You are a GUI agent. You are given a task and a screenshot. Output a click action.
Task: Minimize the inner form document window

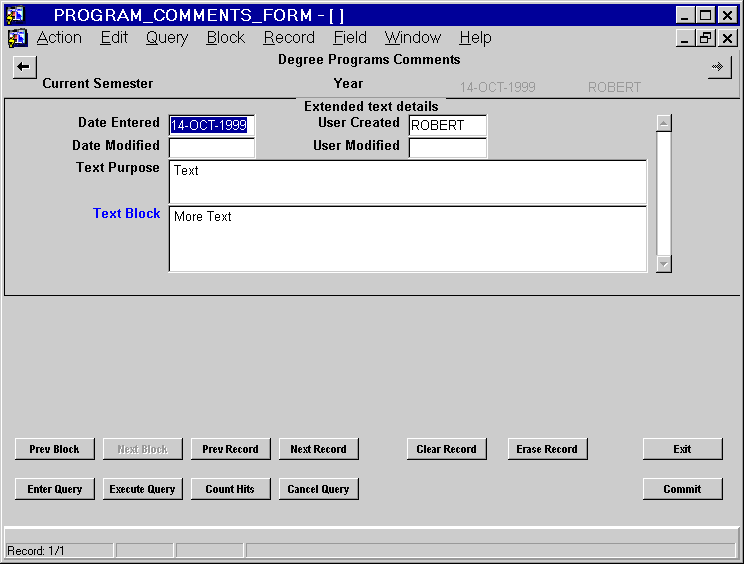point(685,38)
